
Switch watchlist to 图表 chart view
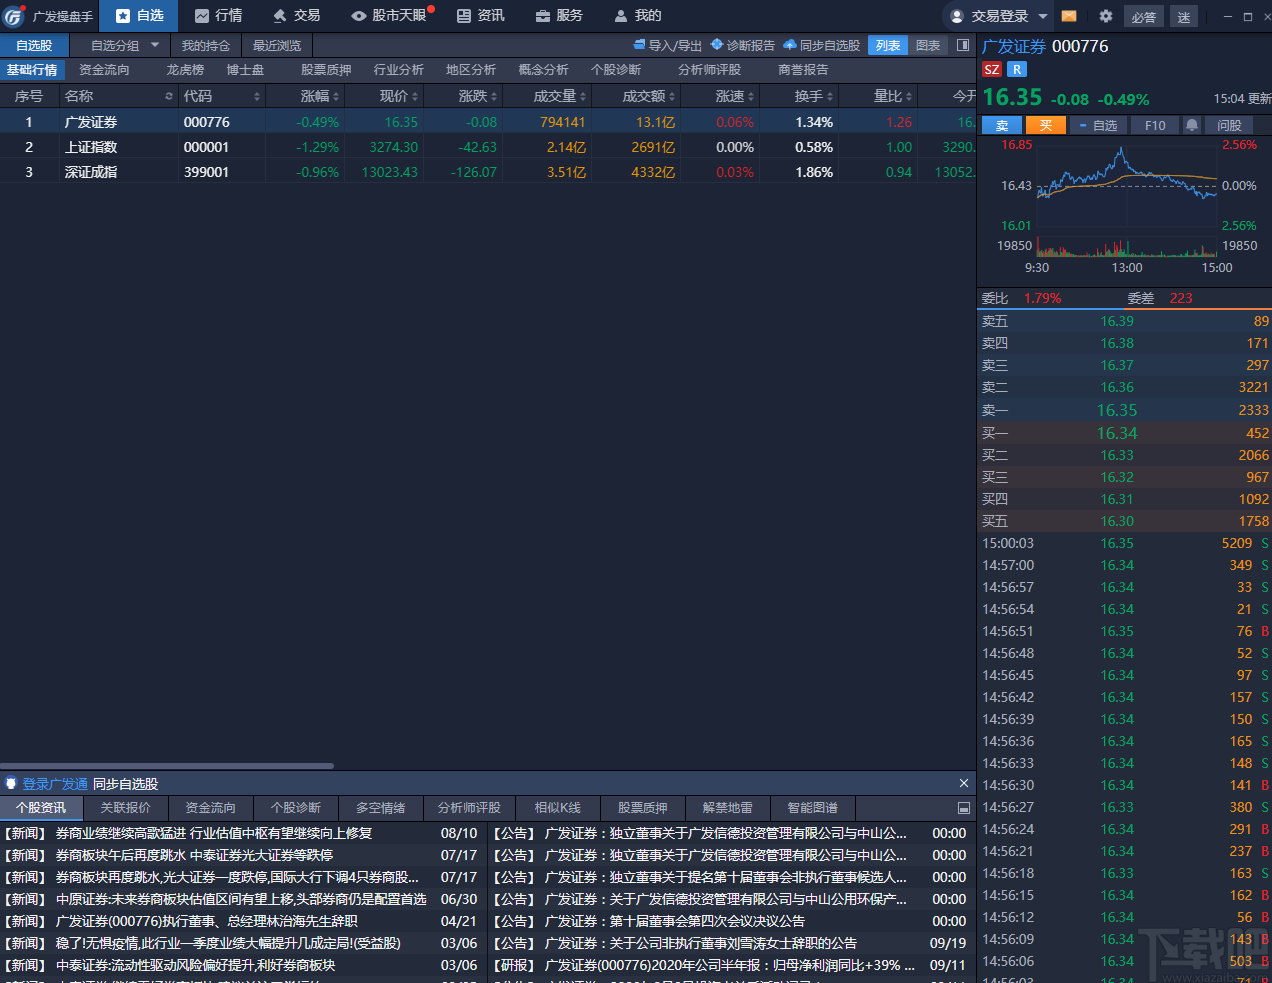coord(928,46)
